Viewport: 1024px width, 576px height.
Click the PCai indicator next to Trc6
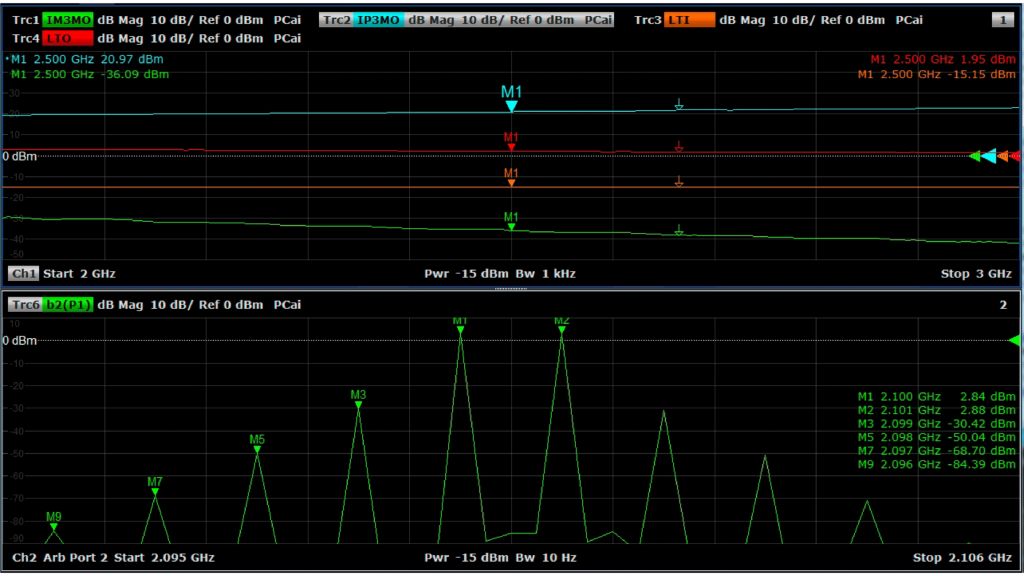click(289, 304)
